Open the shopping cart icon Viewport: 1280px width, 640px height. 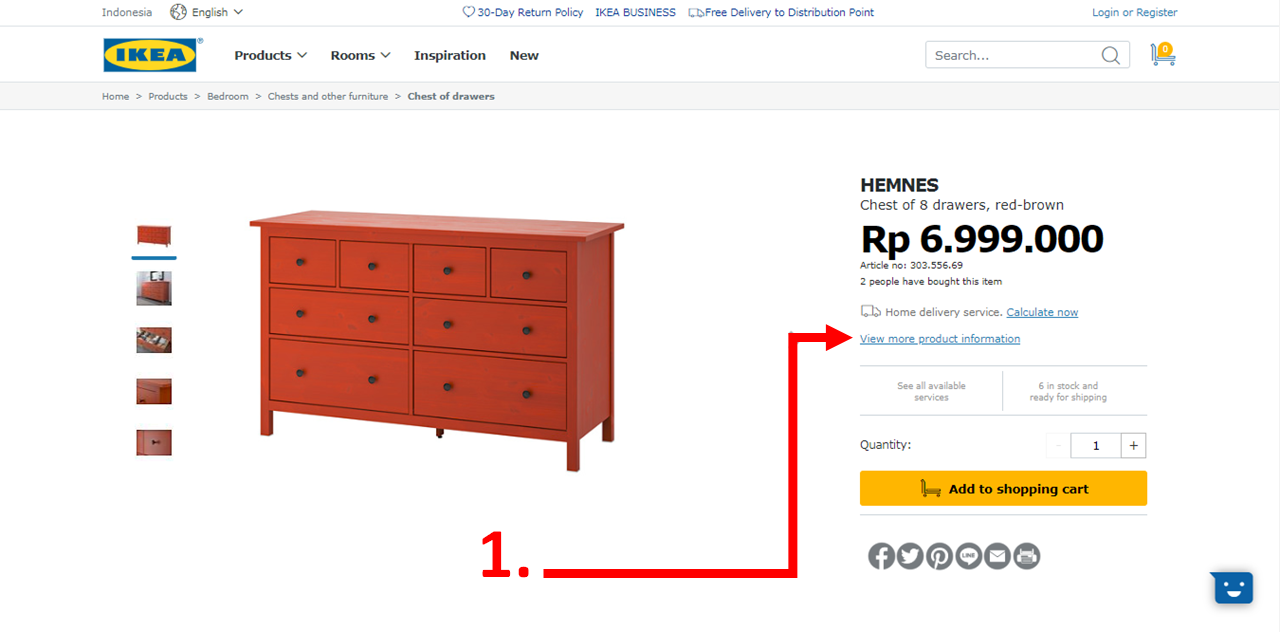point(1163,54)
